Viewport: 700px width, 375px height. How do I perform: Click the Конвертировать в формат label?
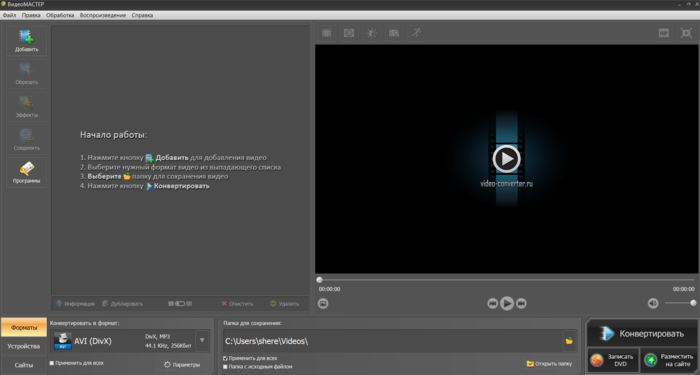click(85, 323)
